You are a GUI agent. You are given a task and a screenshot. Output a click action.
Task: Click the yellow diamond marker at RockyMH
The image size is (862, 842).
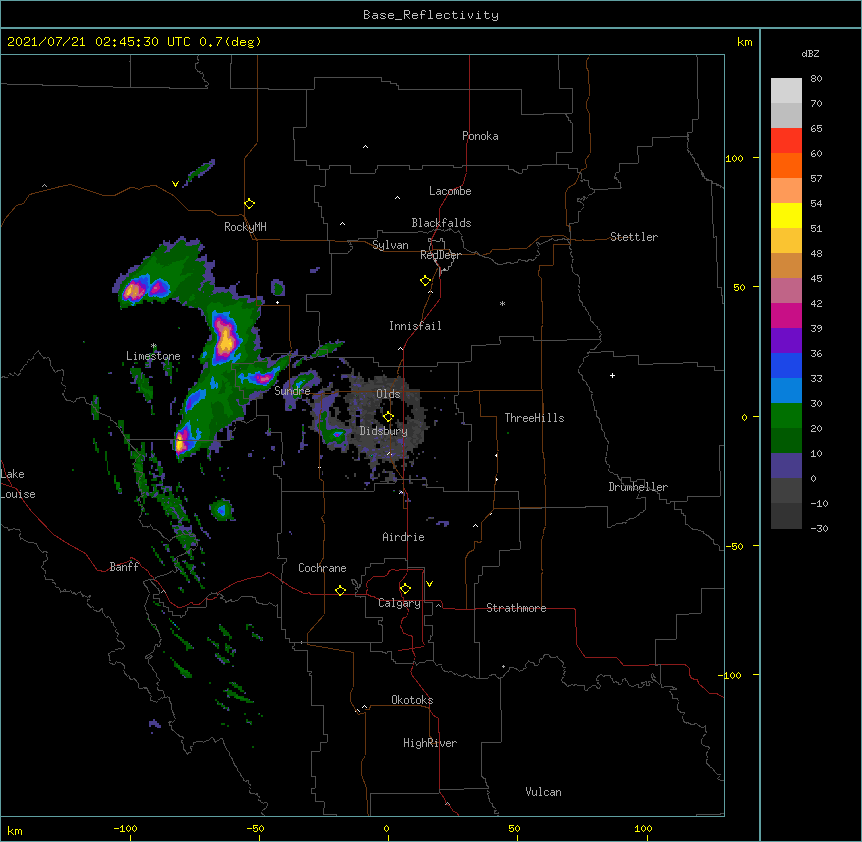[249, 204]
